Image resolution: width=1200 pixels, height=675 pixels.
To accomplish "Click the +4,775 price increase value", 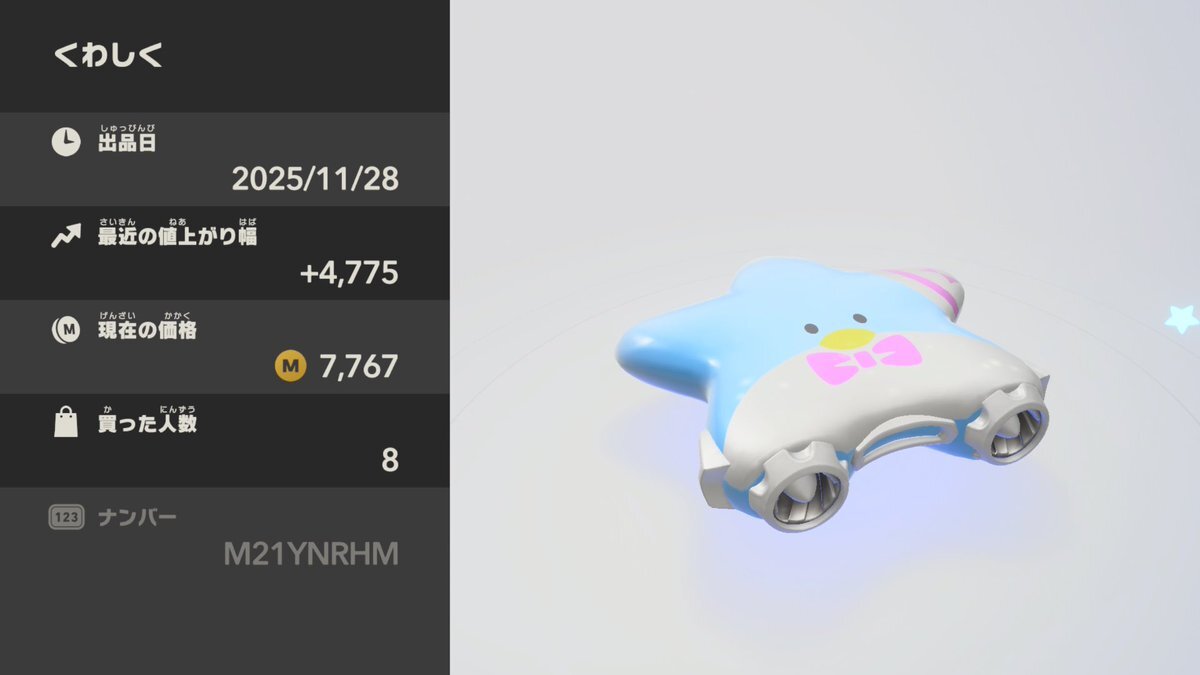I will coord(349,273).
